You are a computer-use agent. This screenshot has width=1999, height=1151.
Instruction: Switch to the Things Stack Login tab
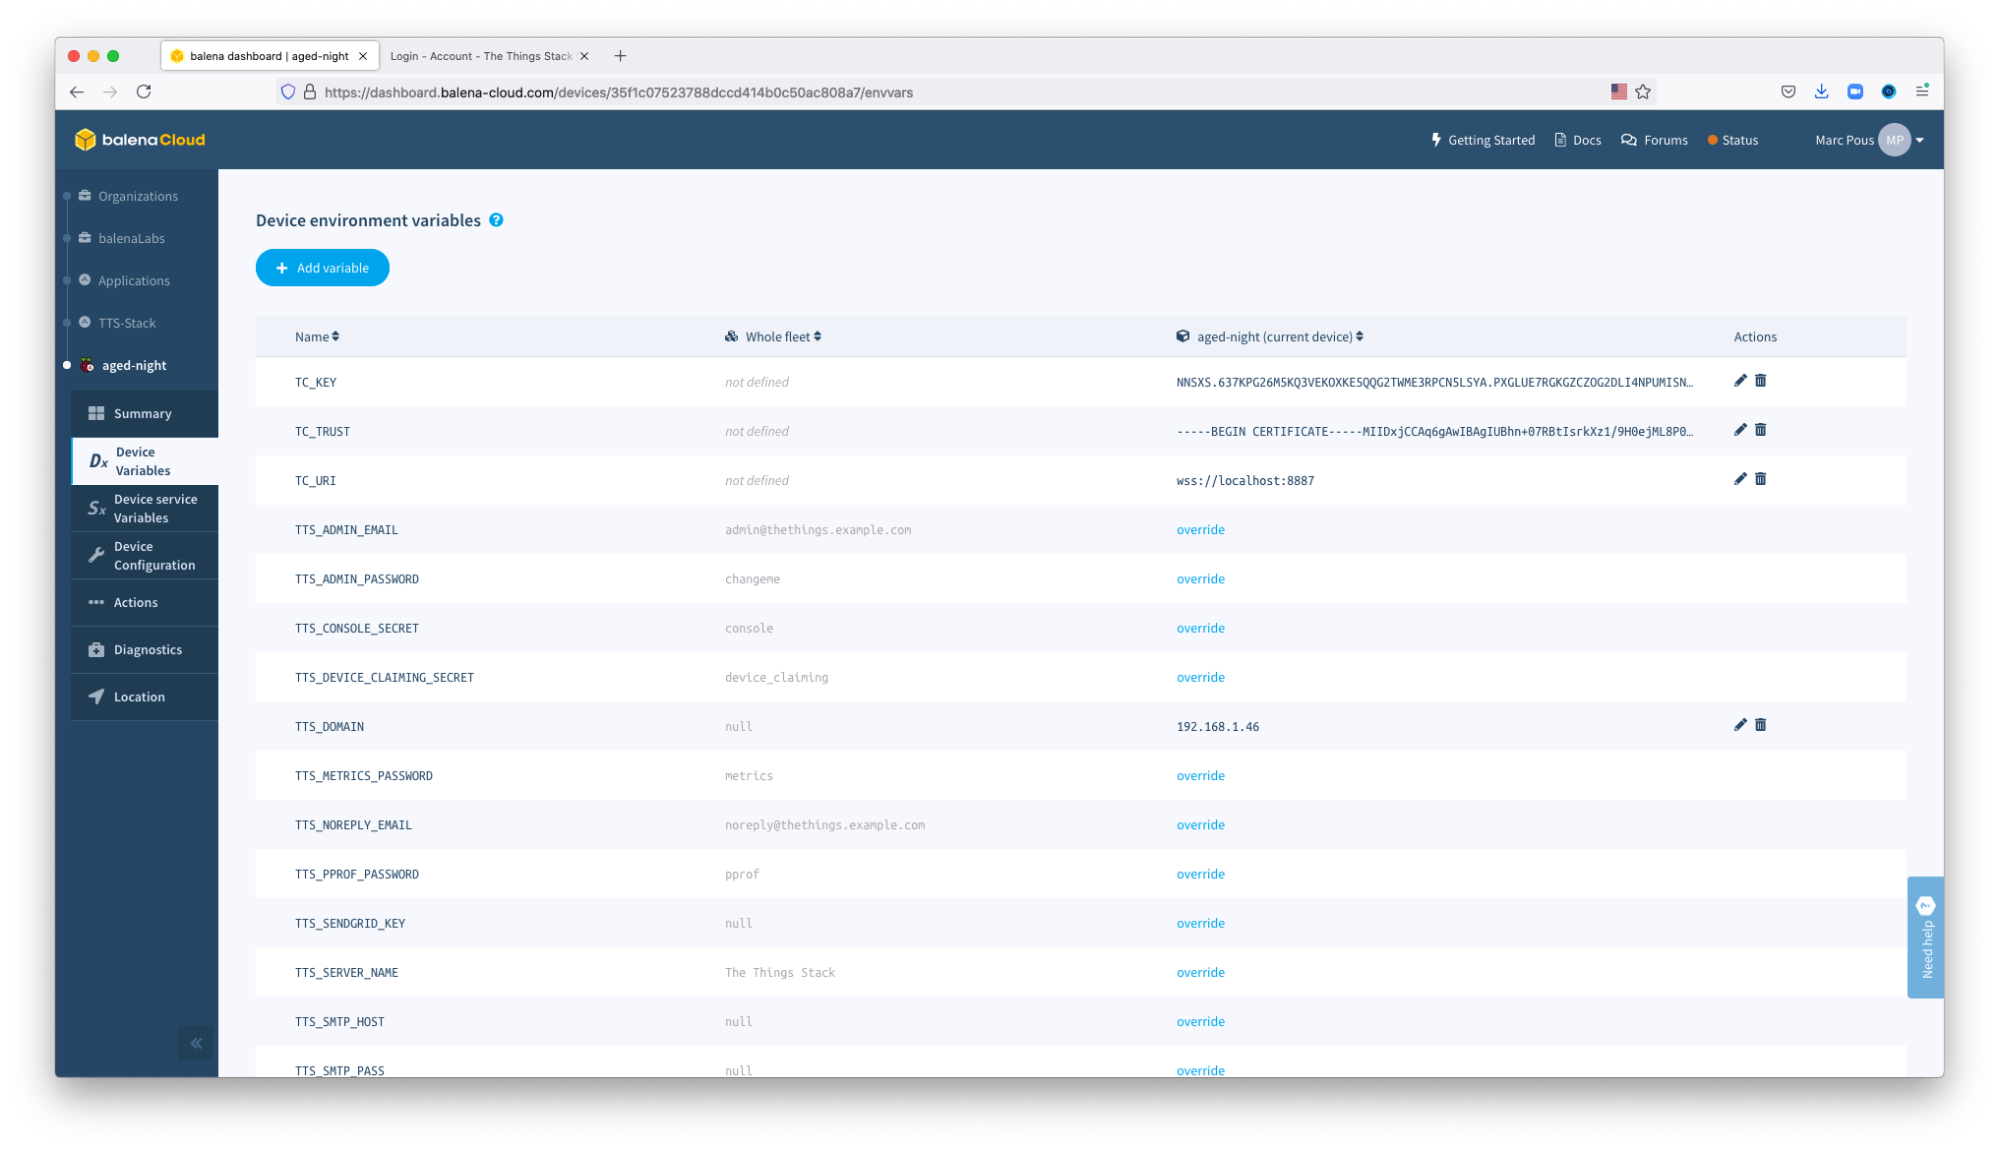coord(480,56)
